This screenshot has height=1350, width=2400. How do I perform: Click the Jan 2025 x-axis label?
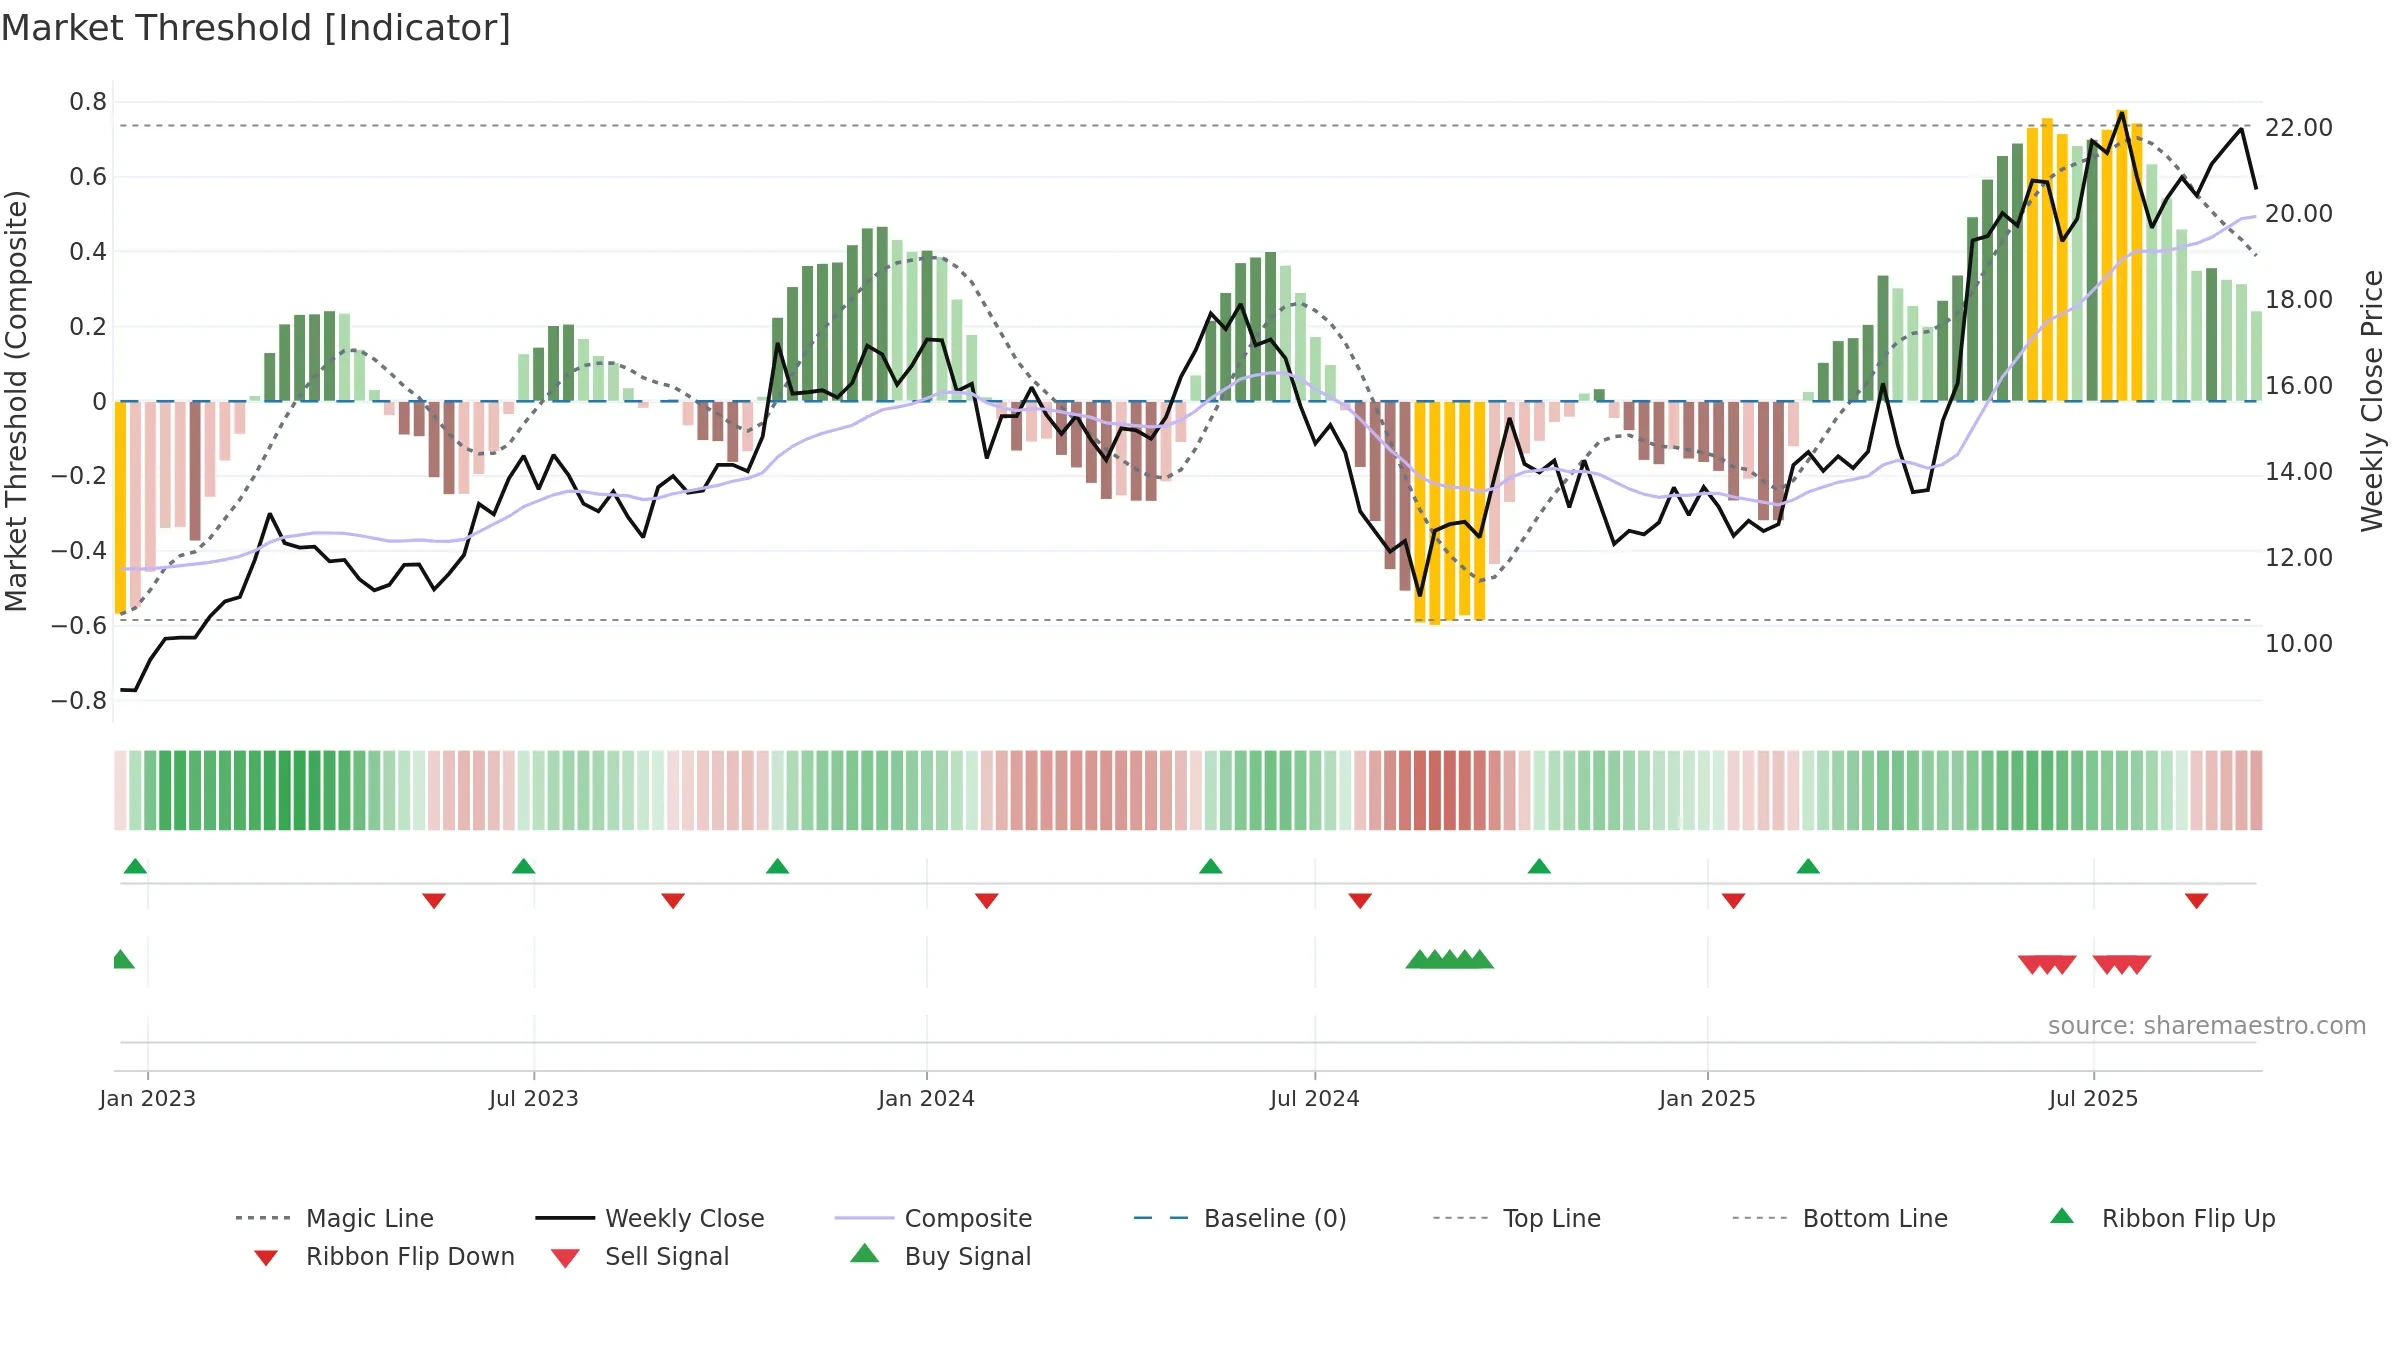coord(1708,1098)
